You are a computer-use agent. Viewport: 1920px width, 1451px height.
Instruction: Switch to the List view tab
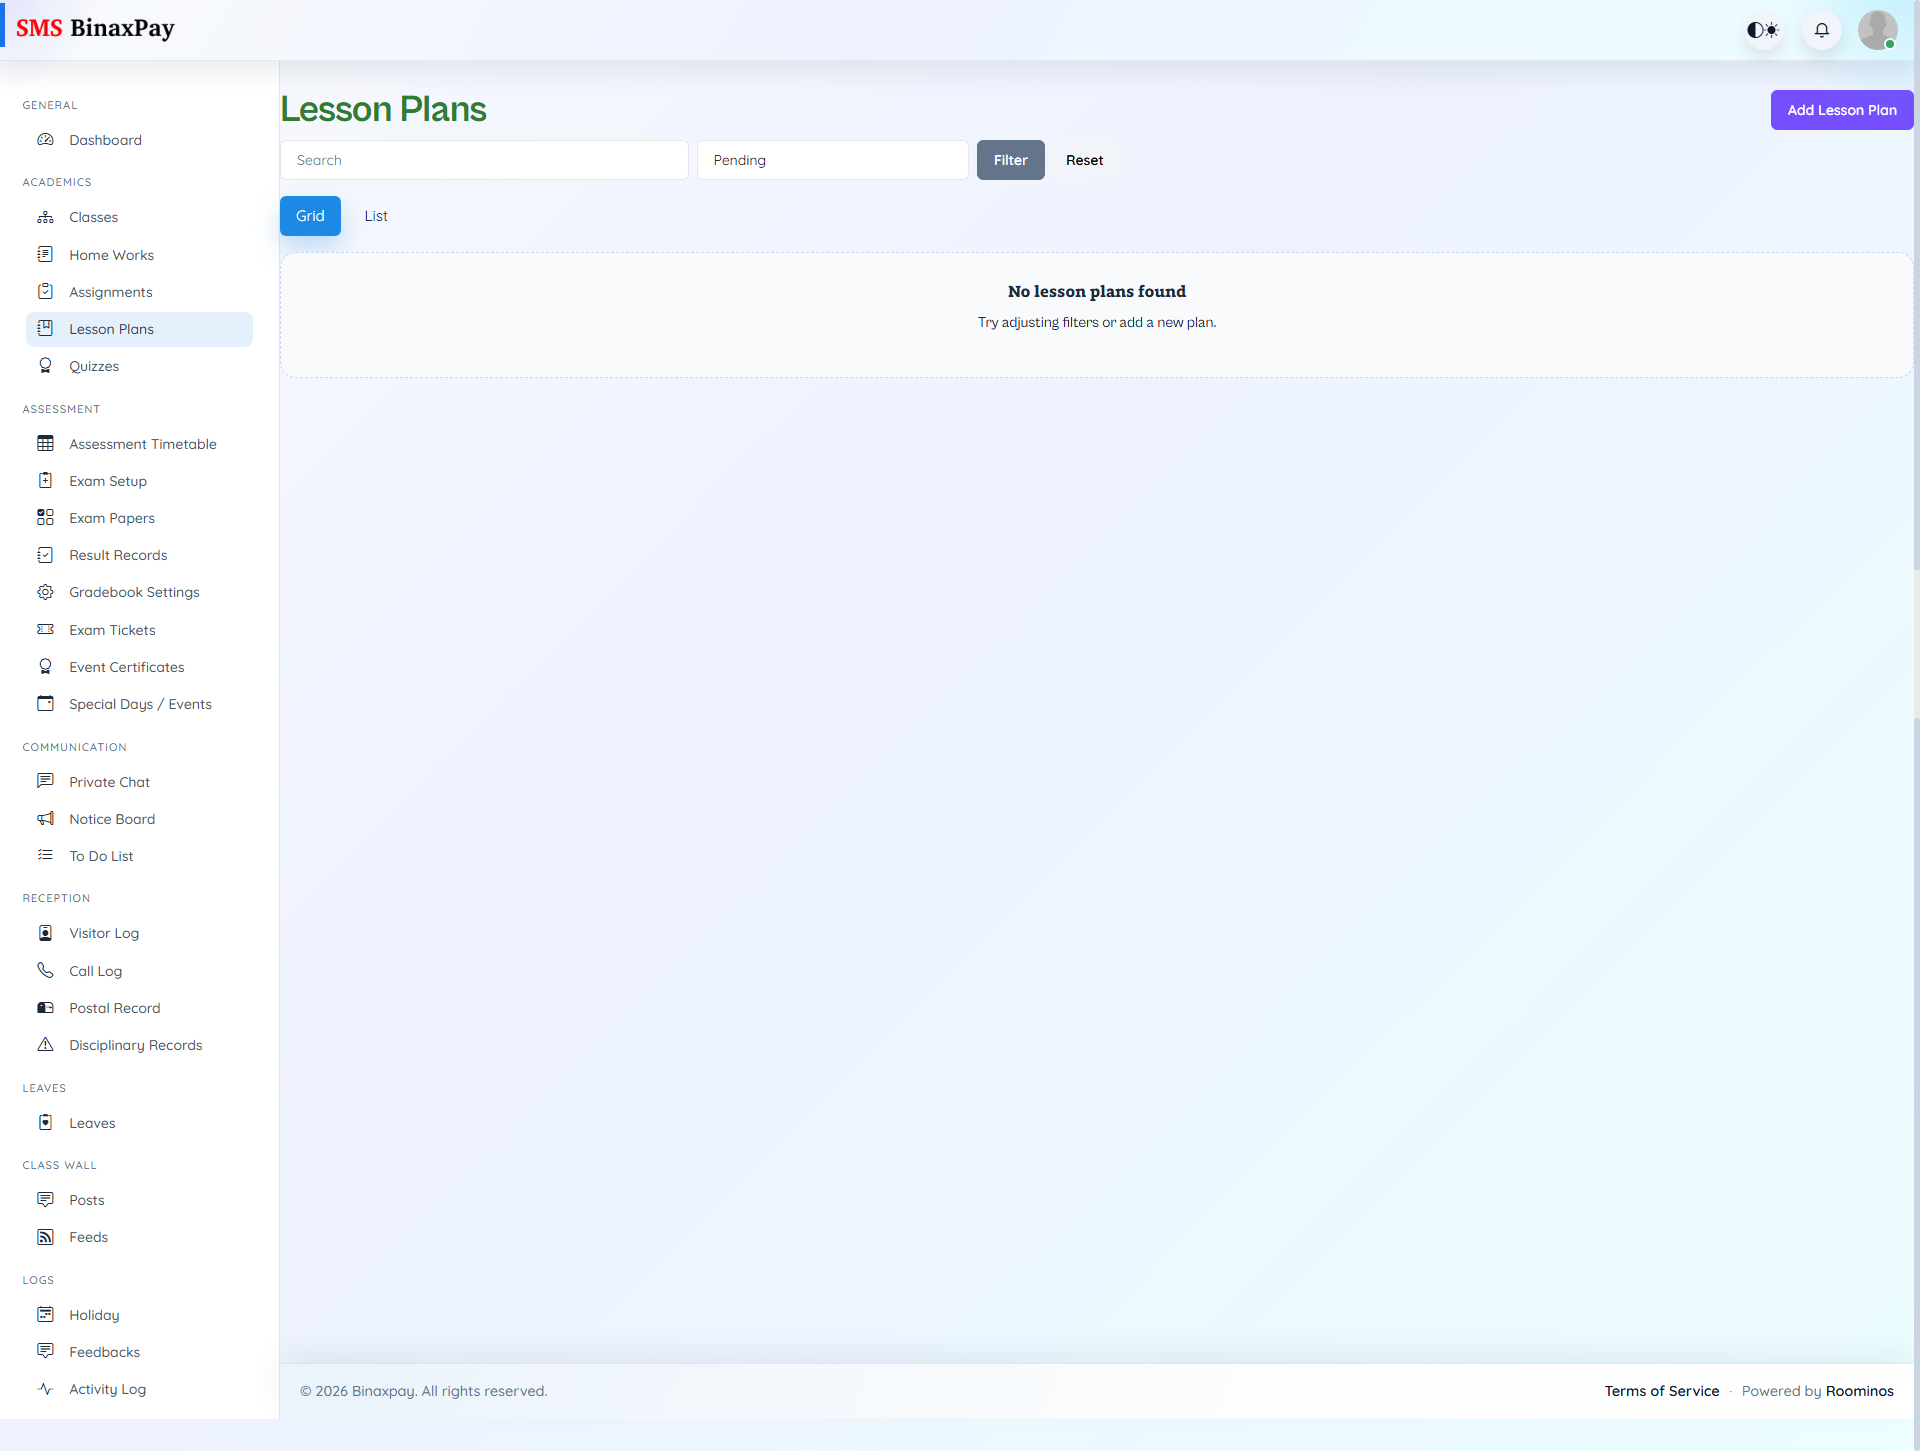coord(376,216)
